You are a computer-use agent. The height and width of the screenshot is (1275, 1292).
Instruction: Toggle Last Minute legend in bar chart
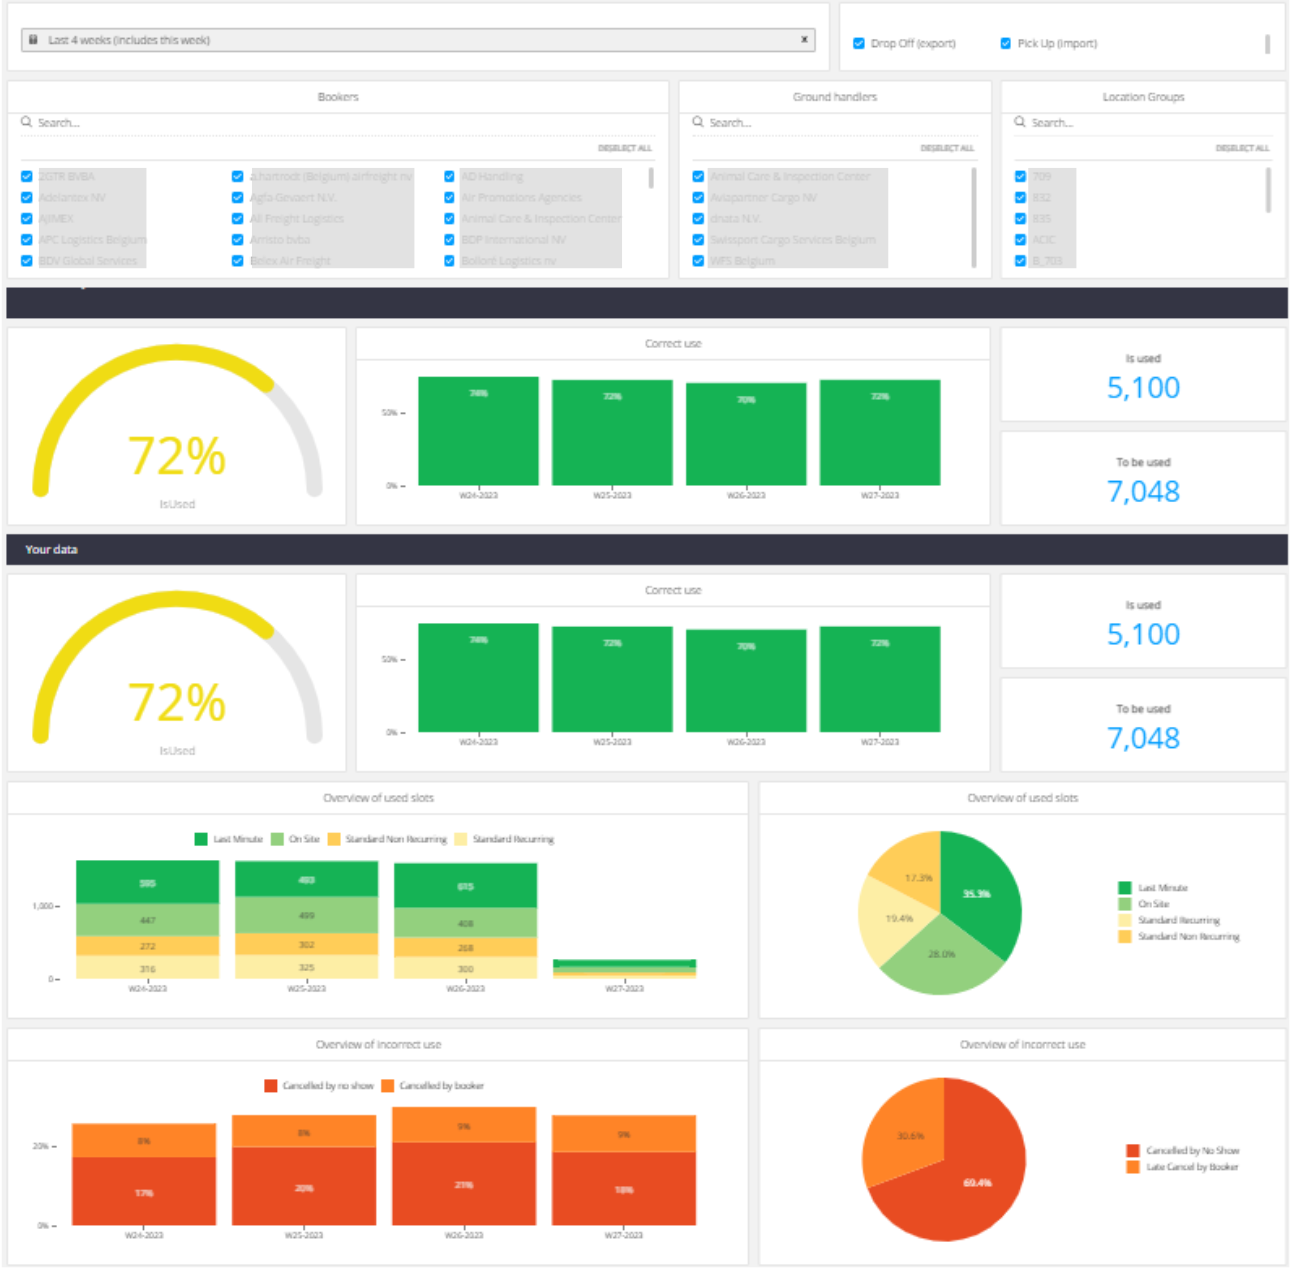point(201,840)
